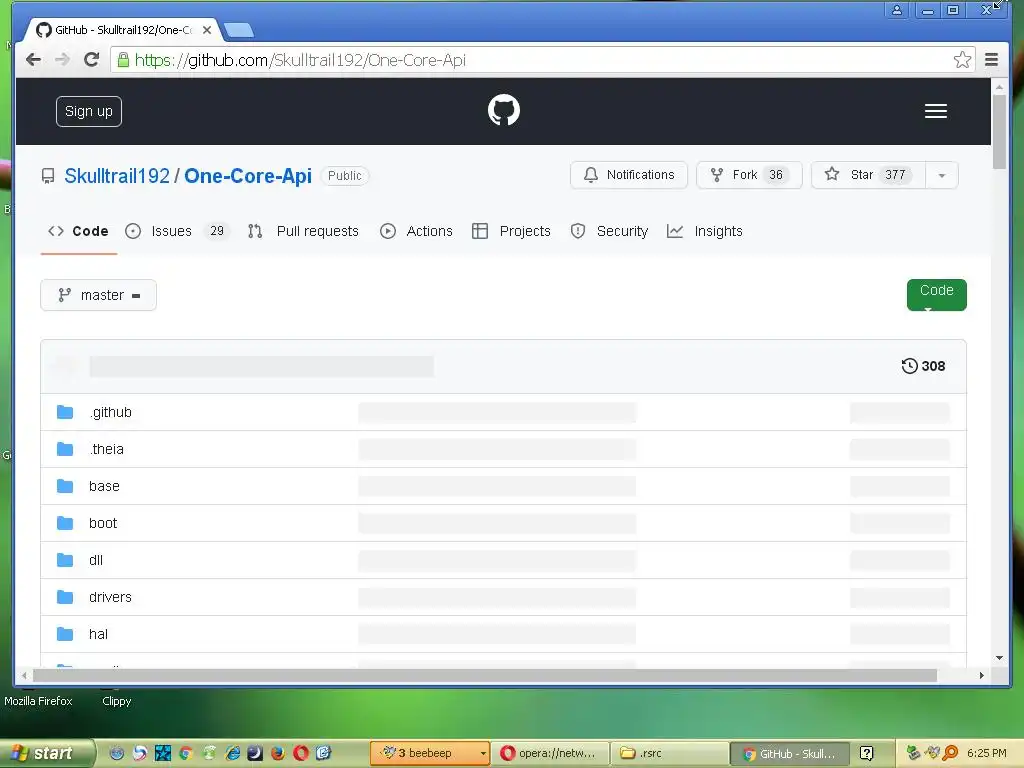Open the One-Core-Api repository link
Viewport: 1024px width, 768px height.
tap(248, 176)
